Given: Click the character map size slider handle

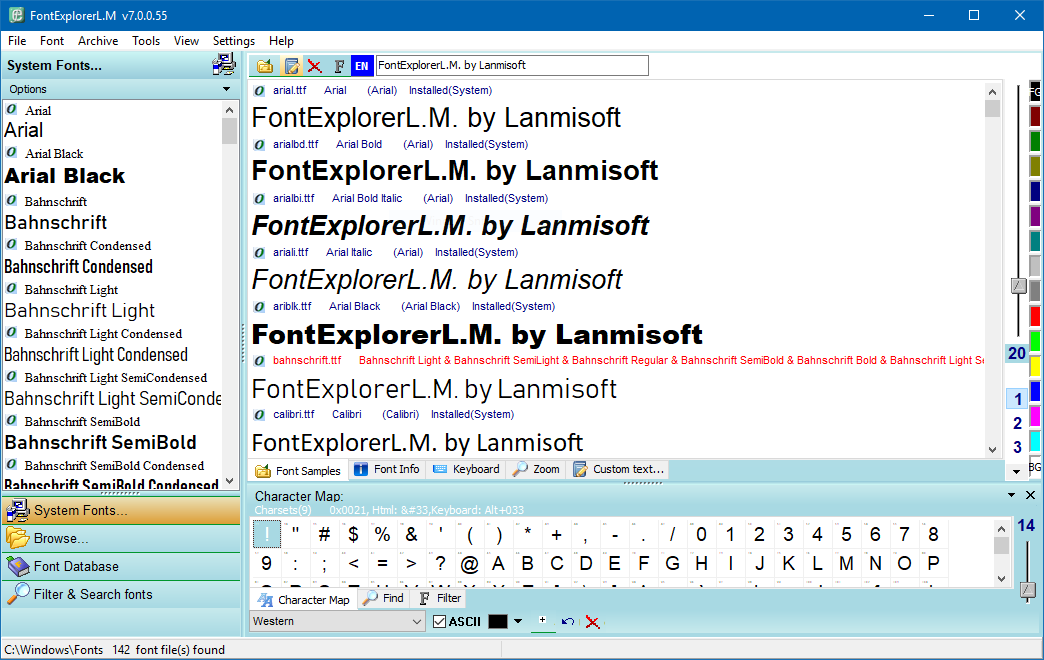Looking at the screenshot, I should (x=1028, y=590).
